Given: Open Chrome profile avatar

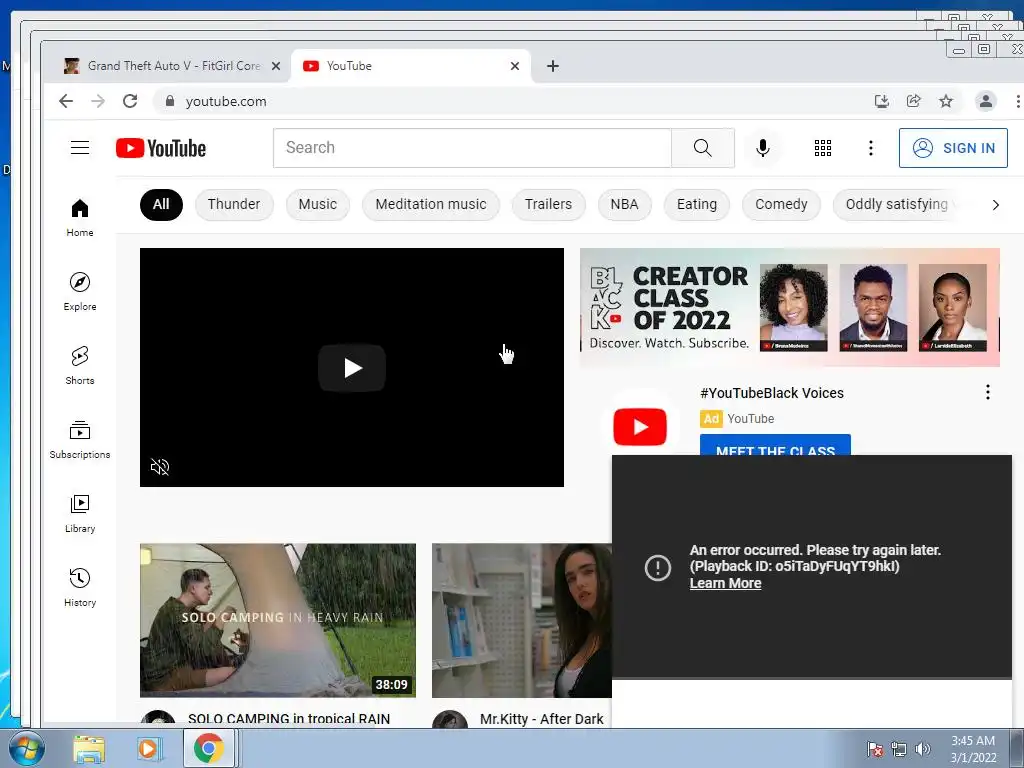Looking at the screenshot, I should coord(985,101).
